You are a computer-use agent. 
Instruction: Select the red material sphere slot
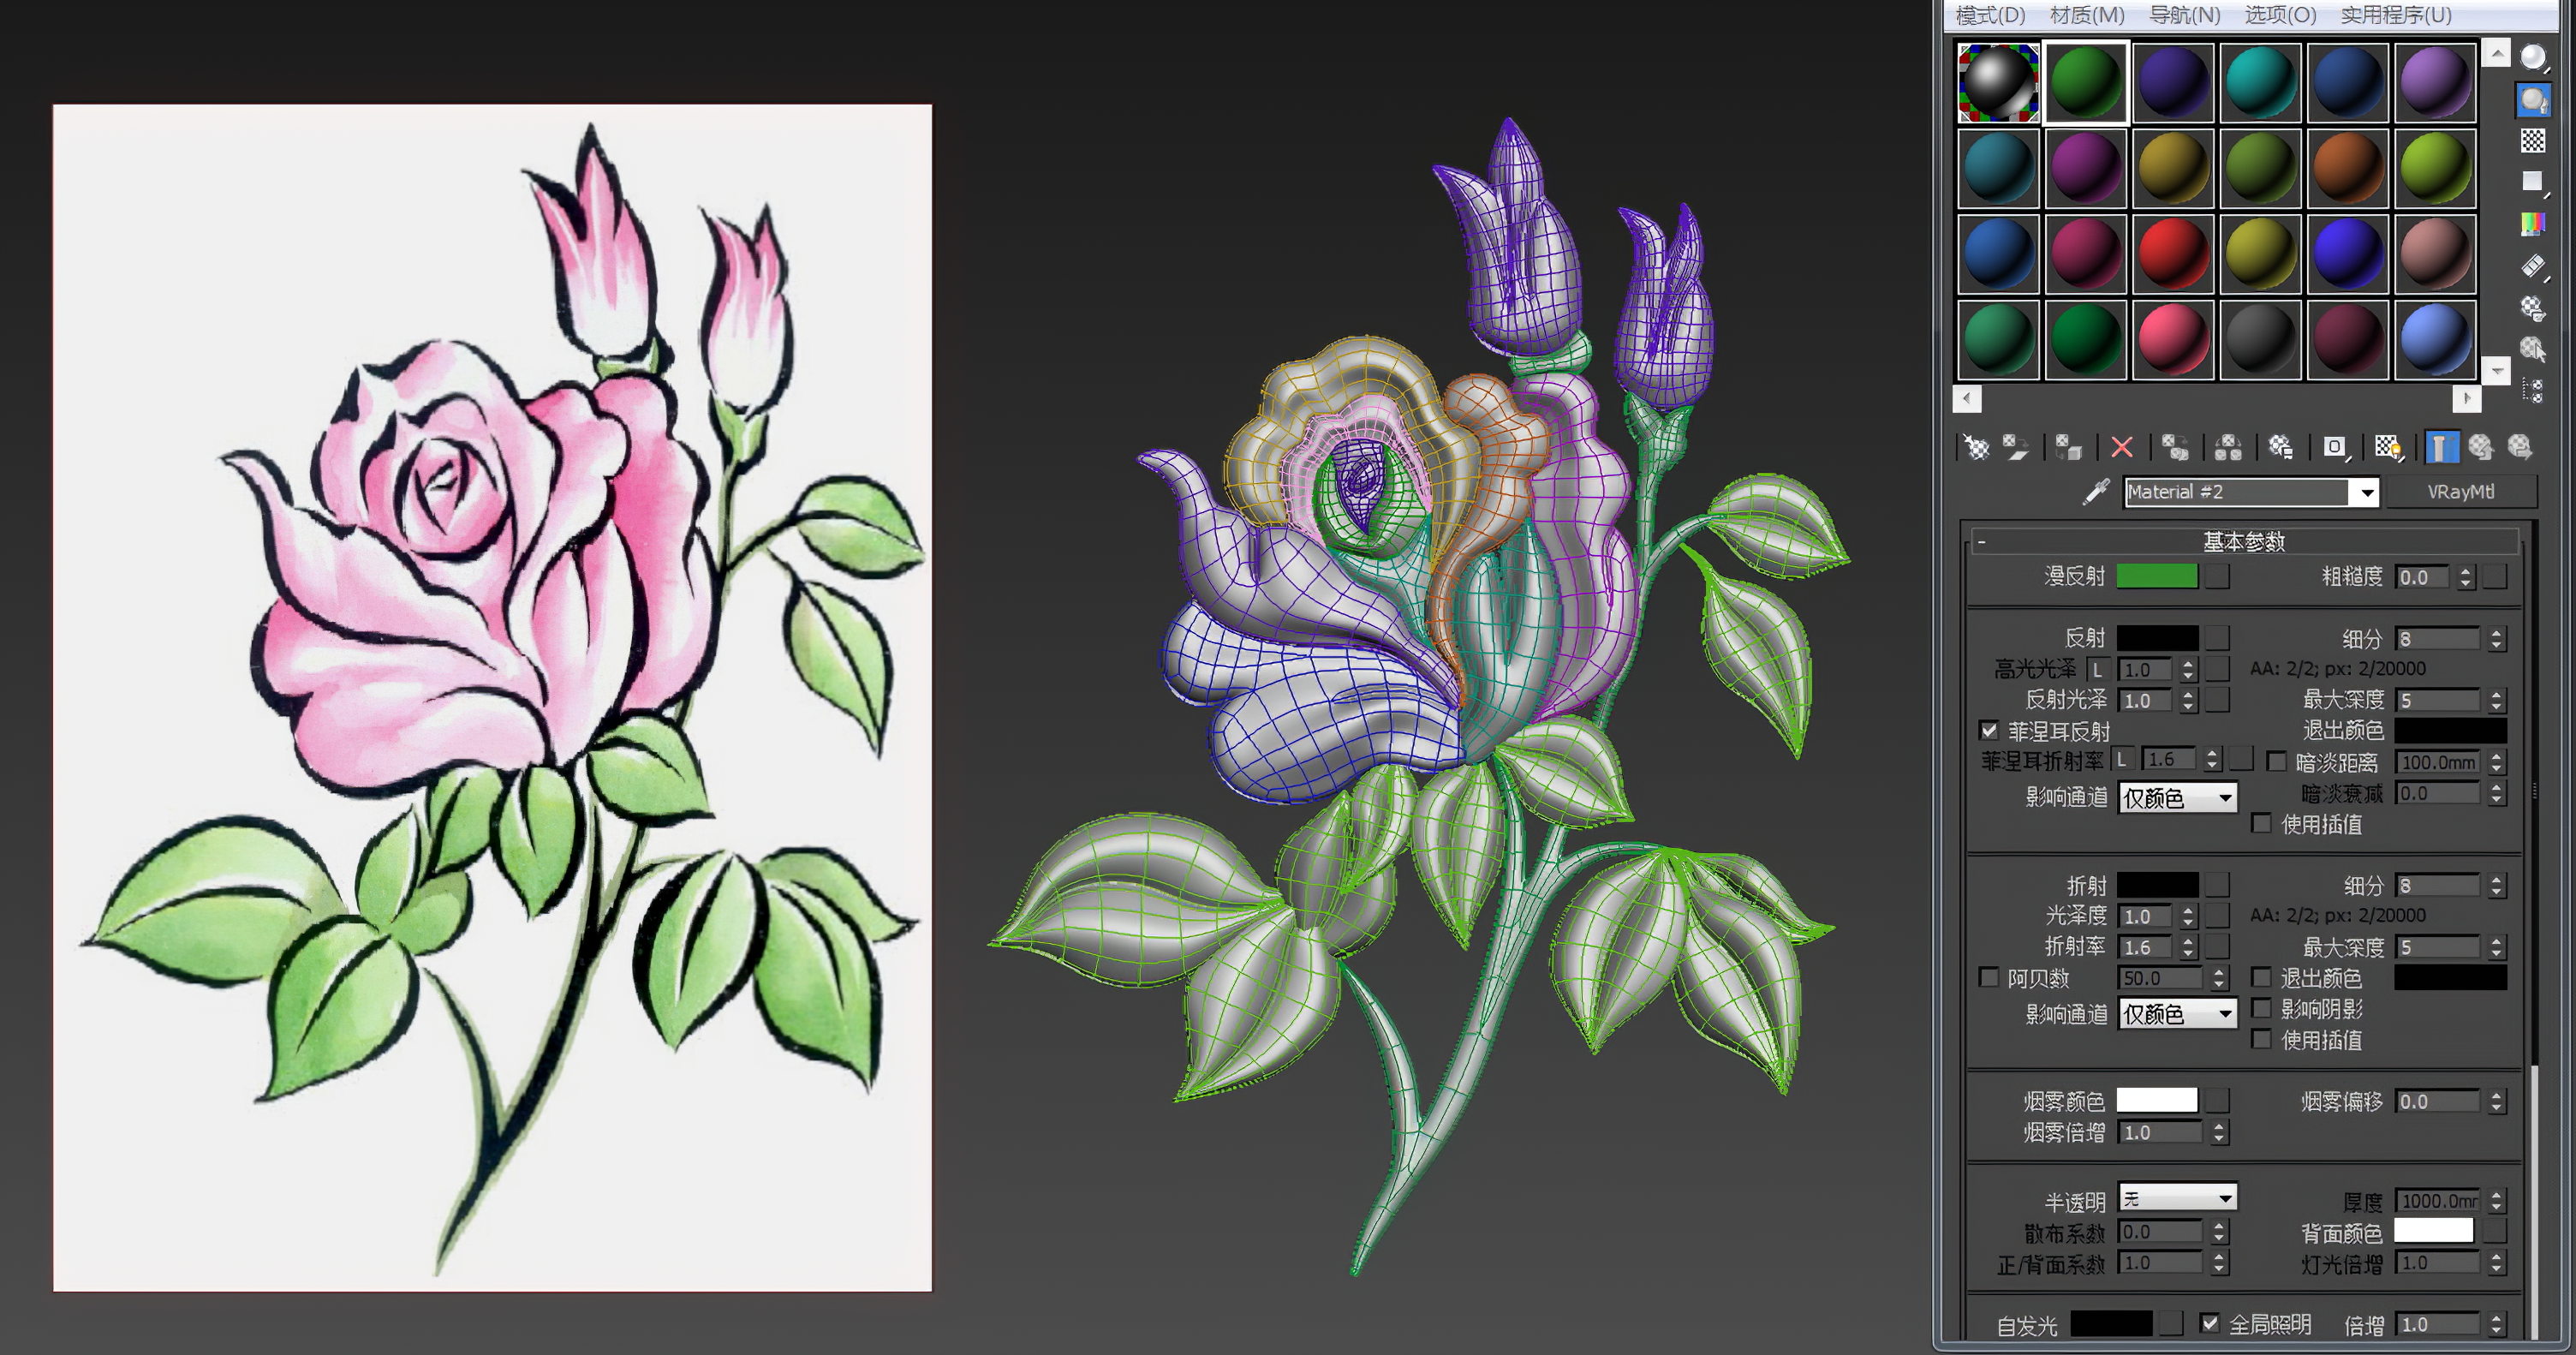coord(2173,254)
